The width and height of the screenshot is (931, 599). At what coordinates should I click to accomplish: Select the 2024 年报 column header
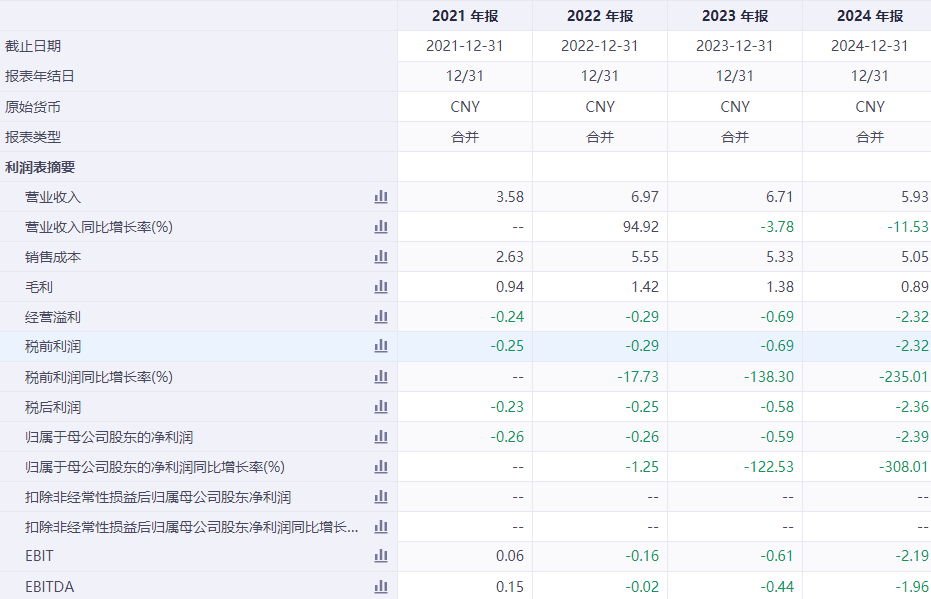(869, 16)
